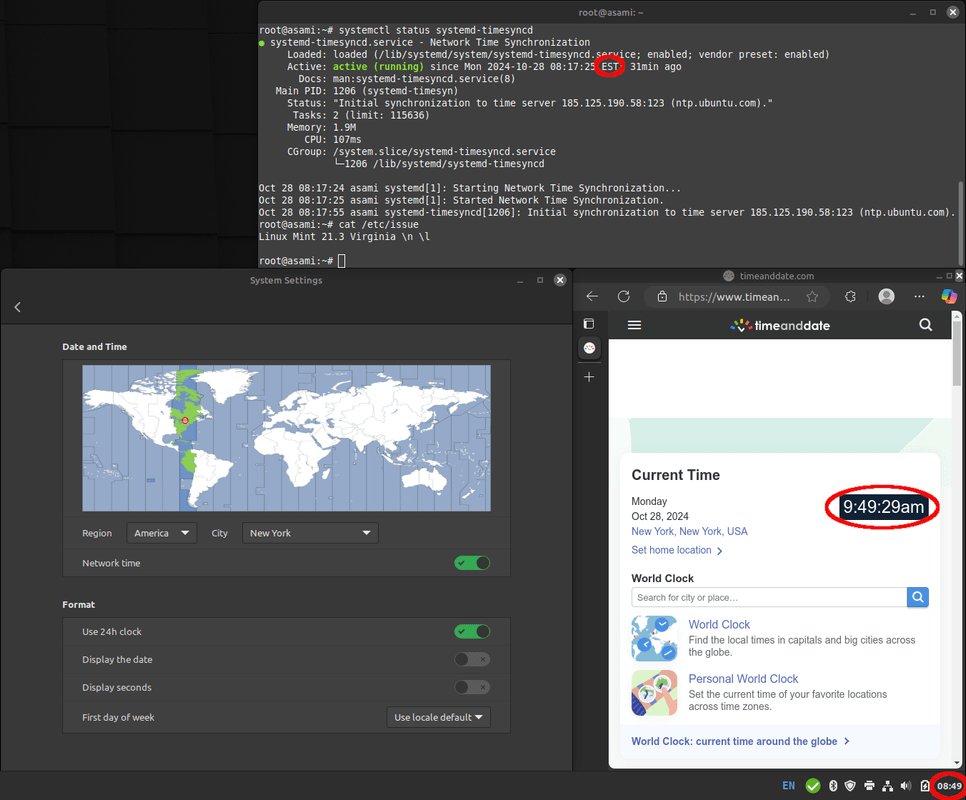Open the Personal World Clock icon

click(654, 692)
